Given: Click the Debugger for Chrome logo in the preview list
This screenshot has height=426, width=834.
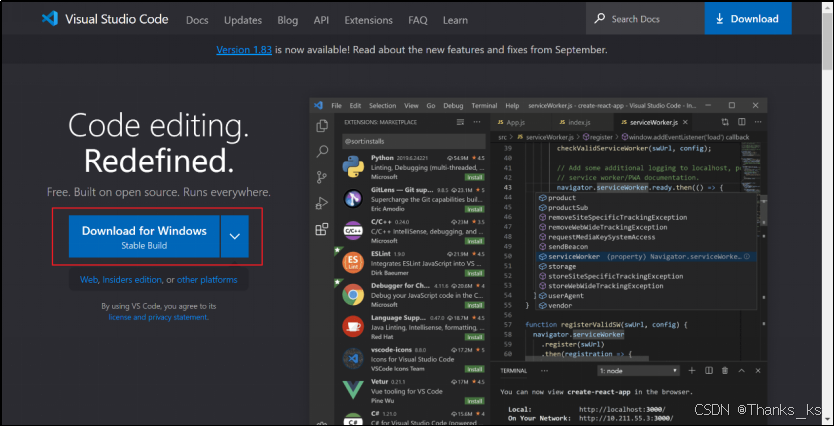Looking at the screenshot, I should [x=353, y=294].
